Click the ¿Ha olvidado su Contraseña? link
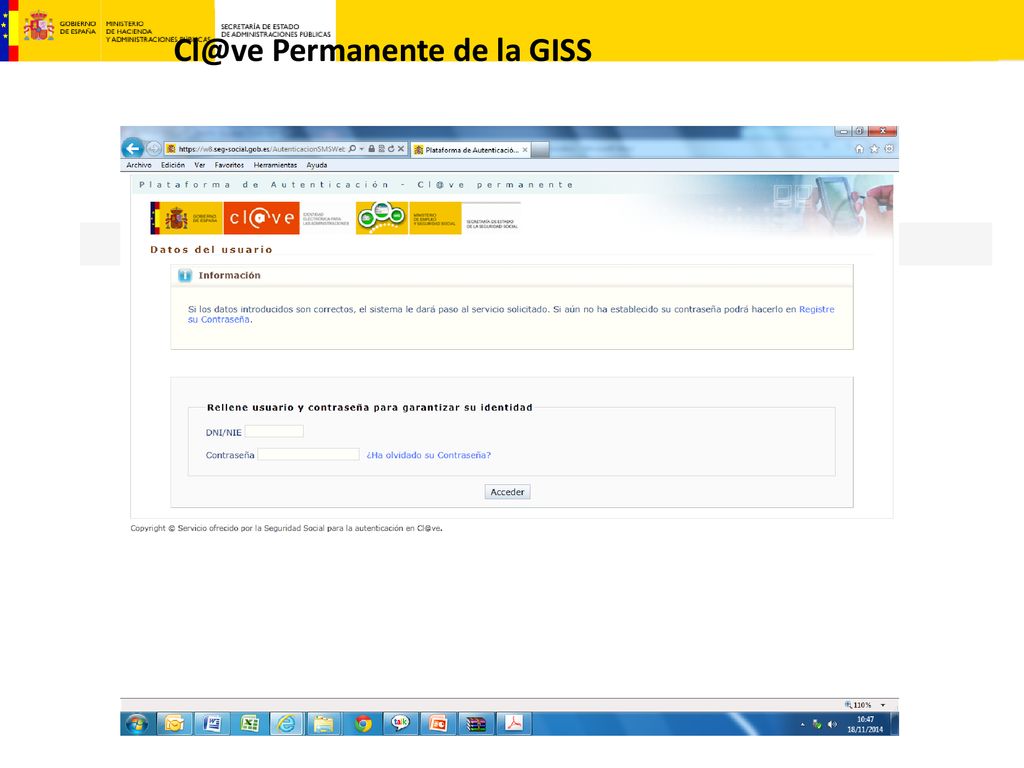 428,455
